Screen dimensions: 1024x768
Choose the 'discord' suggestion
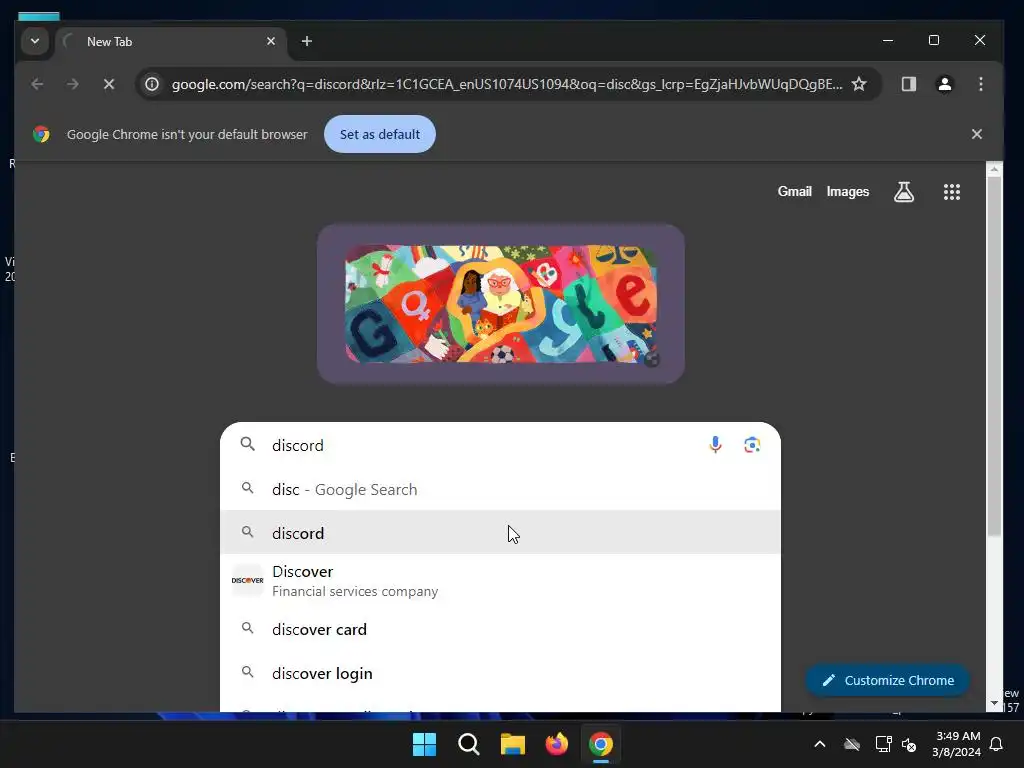click(500, 533)
